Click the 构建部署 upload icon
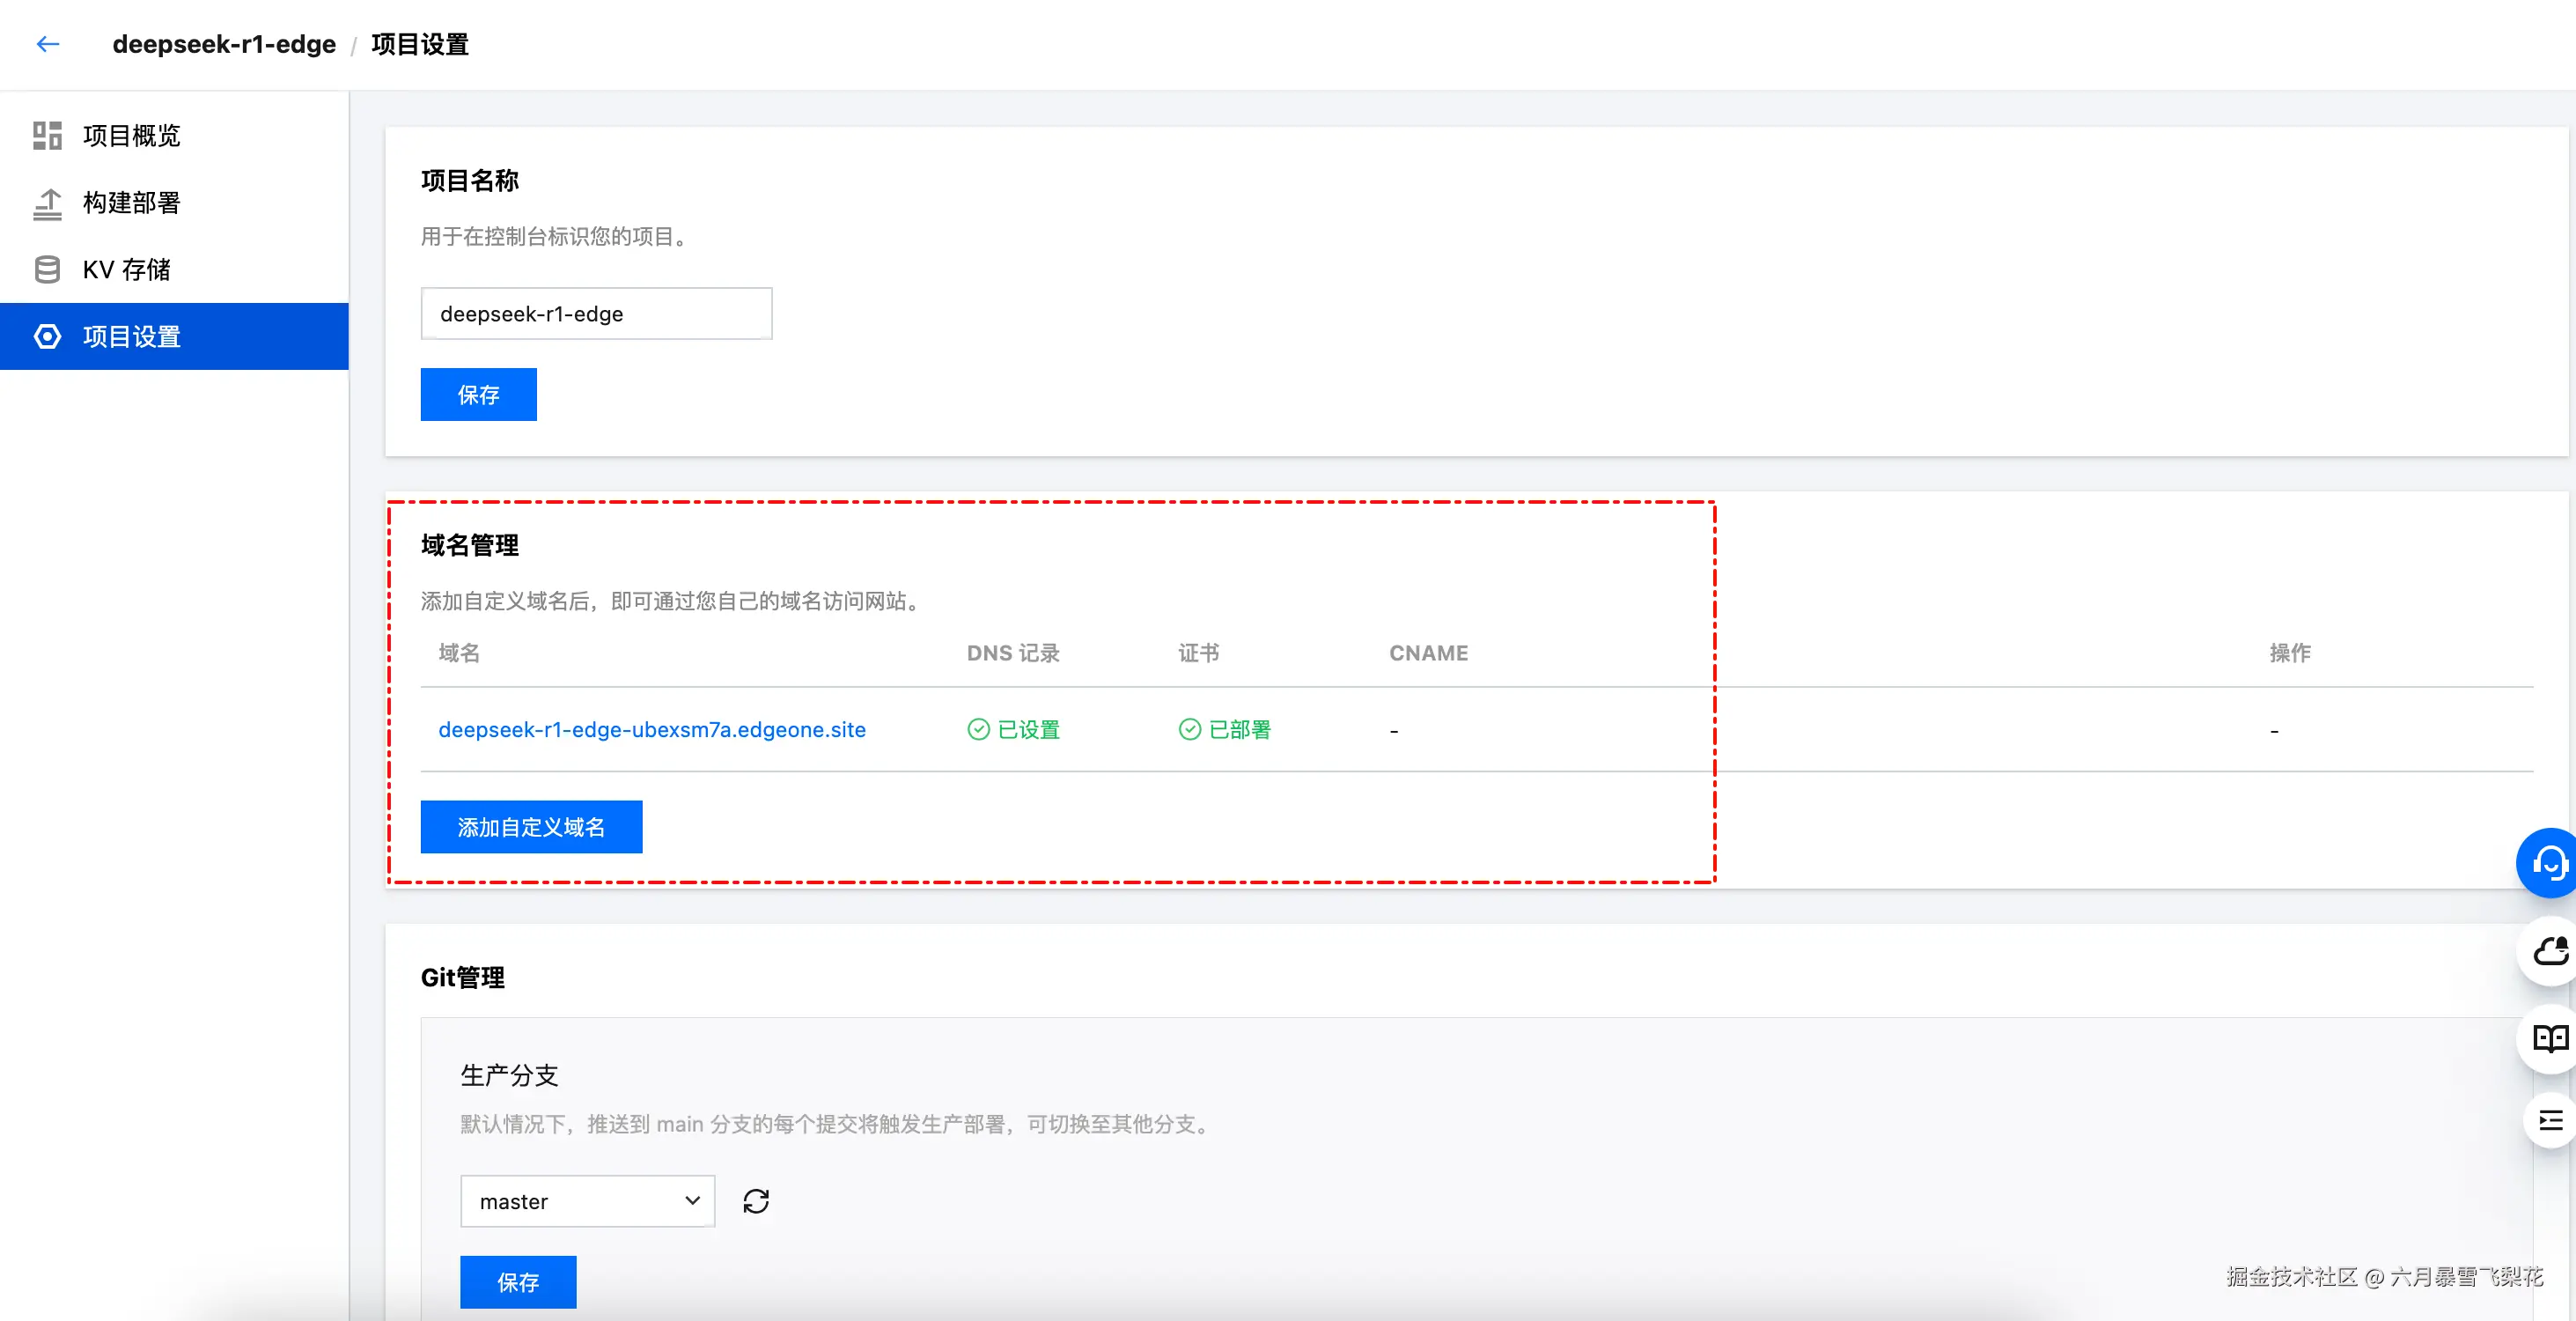Viewport: 2576px width, 1321px height. click(x=47, y=203)
